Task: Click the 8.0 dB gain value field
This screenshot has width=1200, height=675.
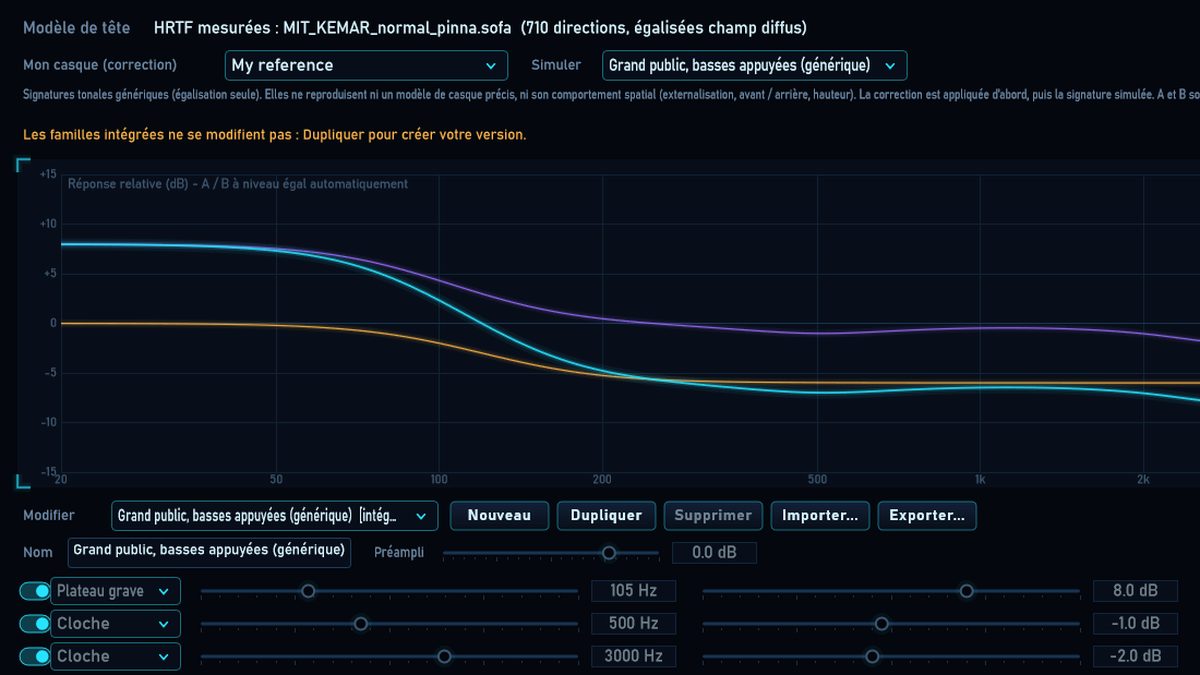Action: click(x=1136, y=591)
